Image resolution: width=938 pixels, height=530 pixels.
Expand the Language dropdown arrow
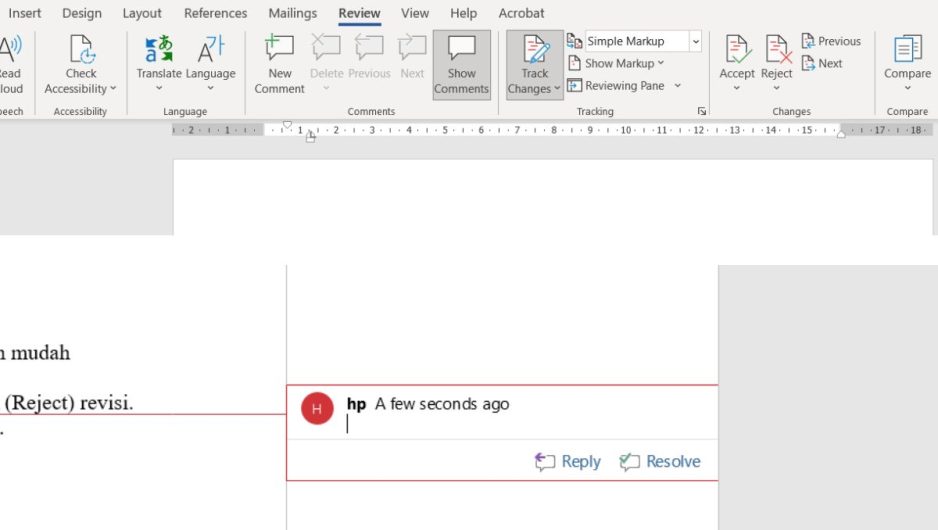(x=211, y=88)
